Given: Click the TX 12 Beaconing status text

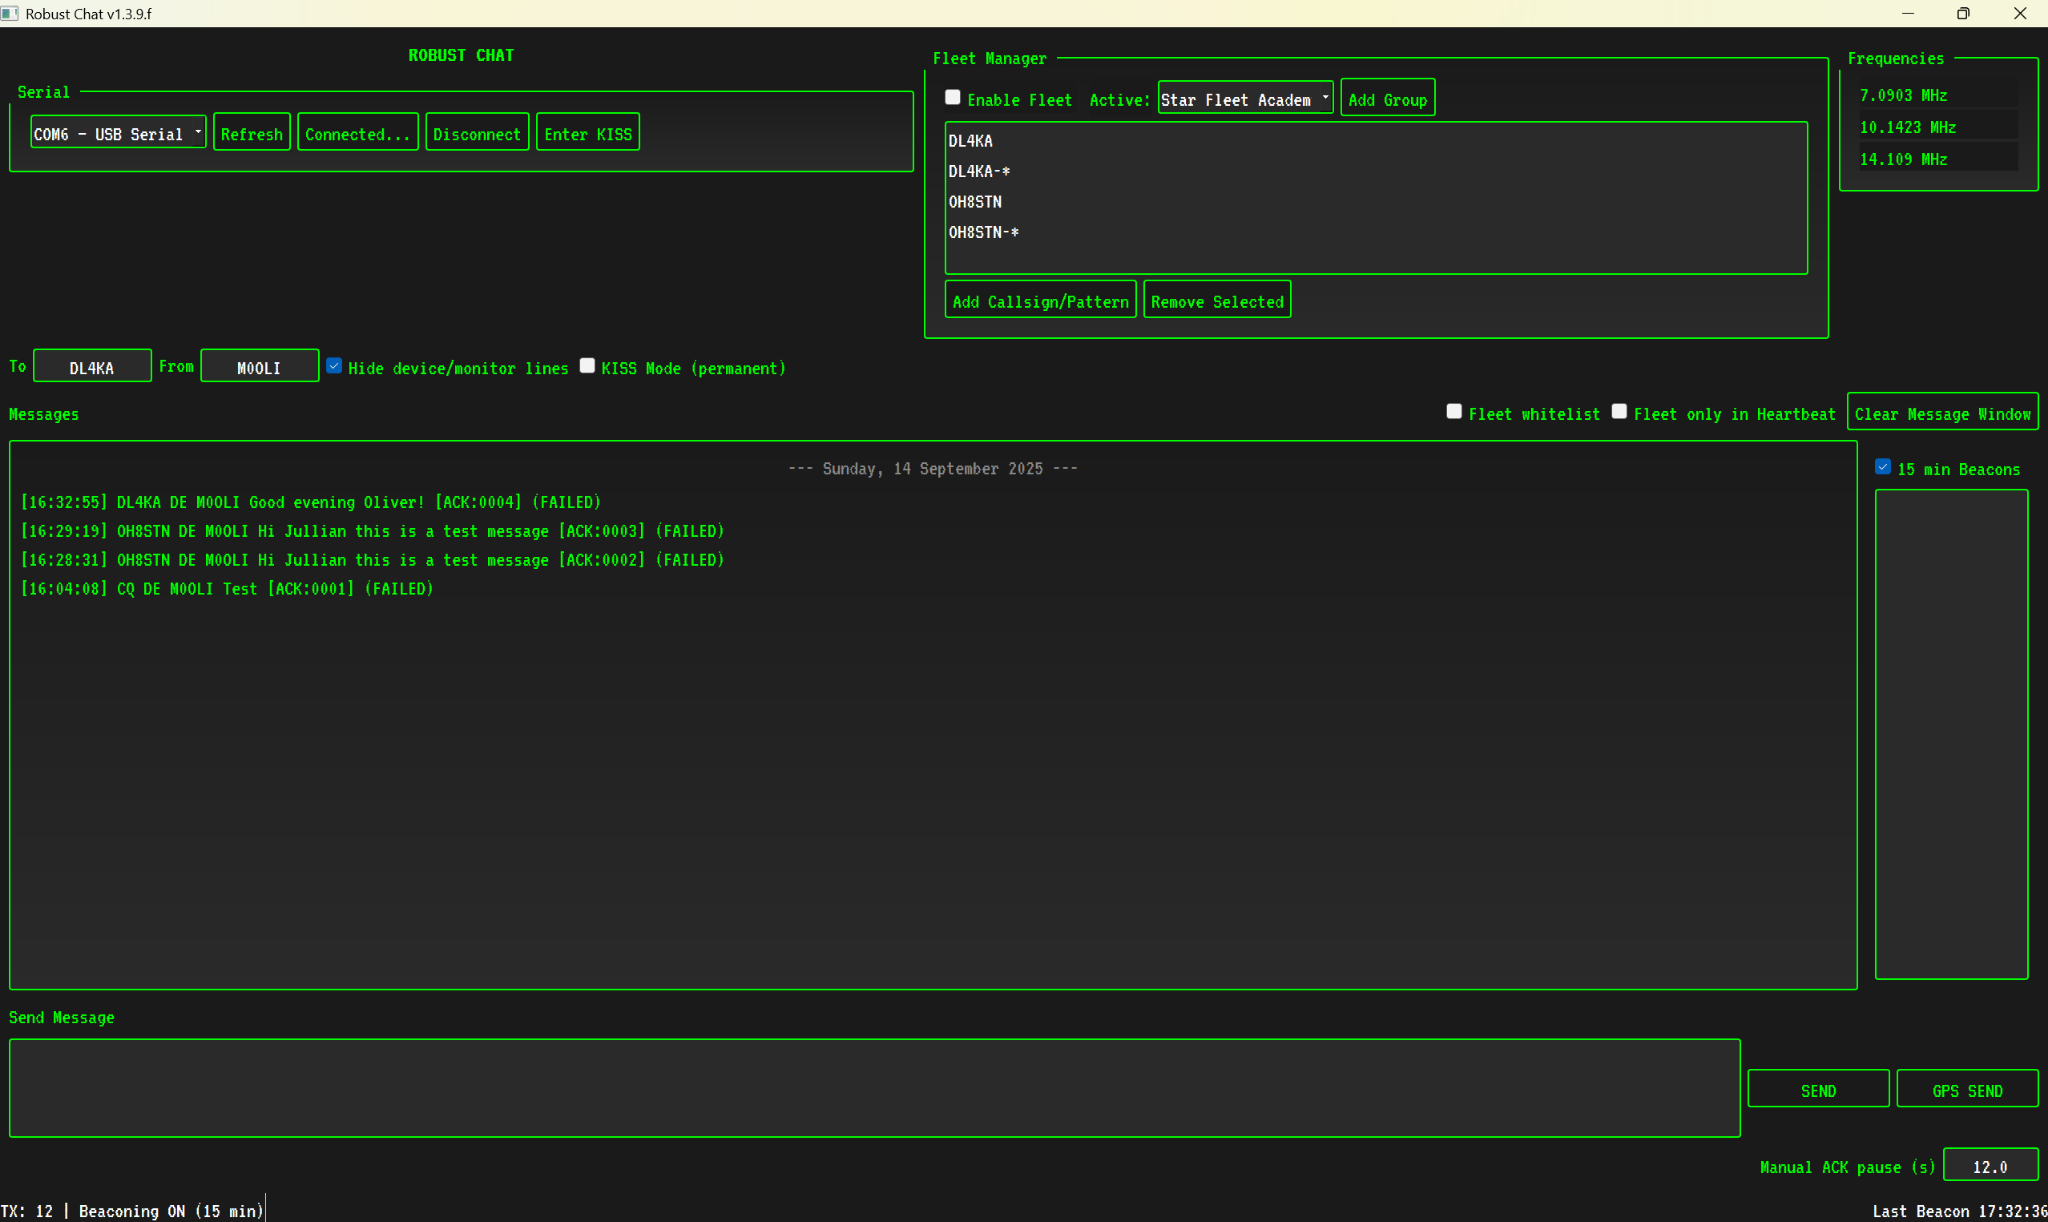Looking at the screenshot, I should [x=132, y=1211].
